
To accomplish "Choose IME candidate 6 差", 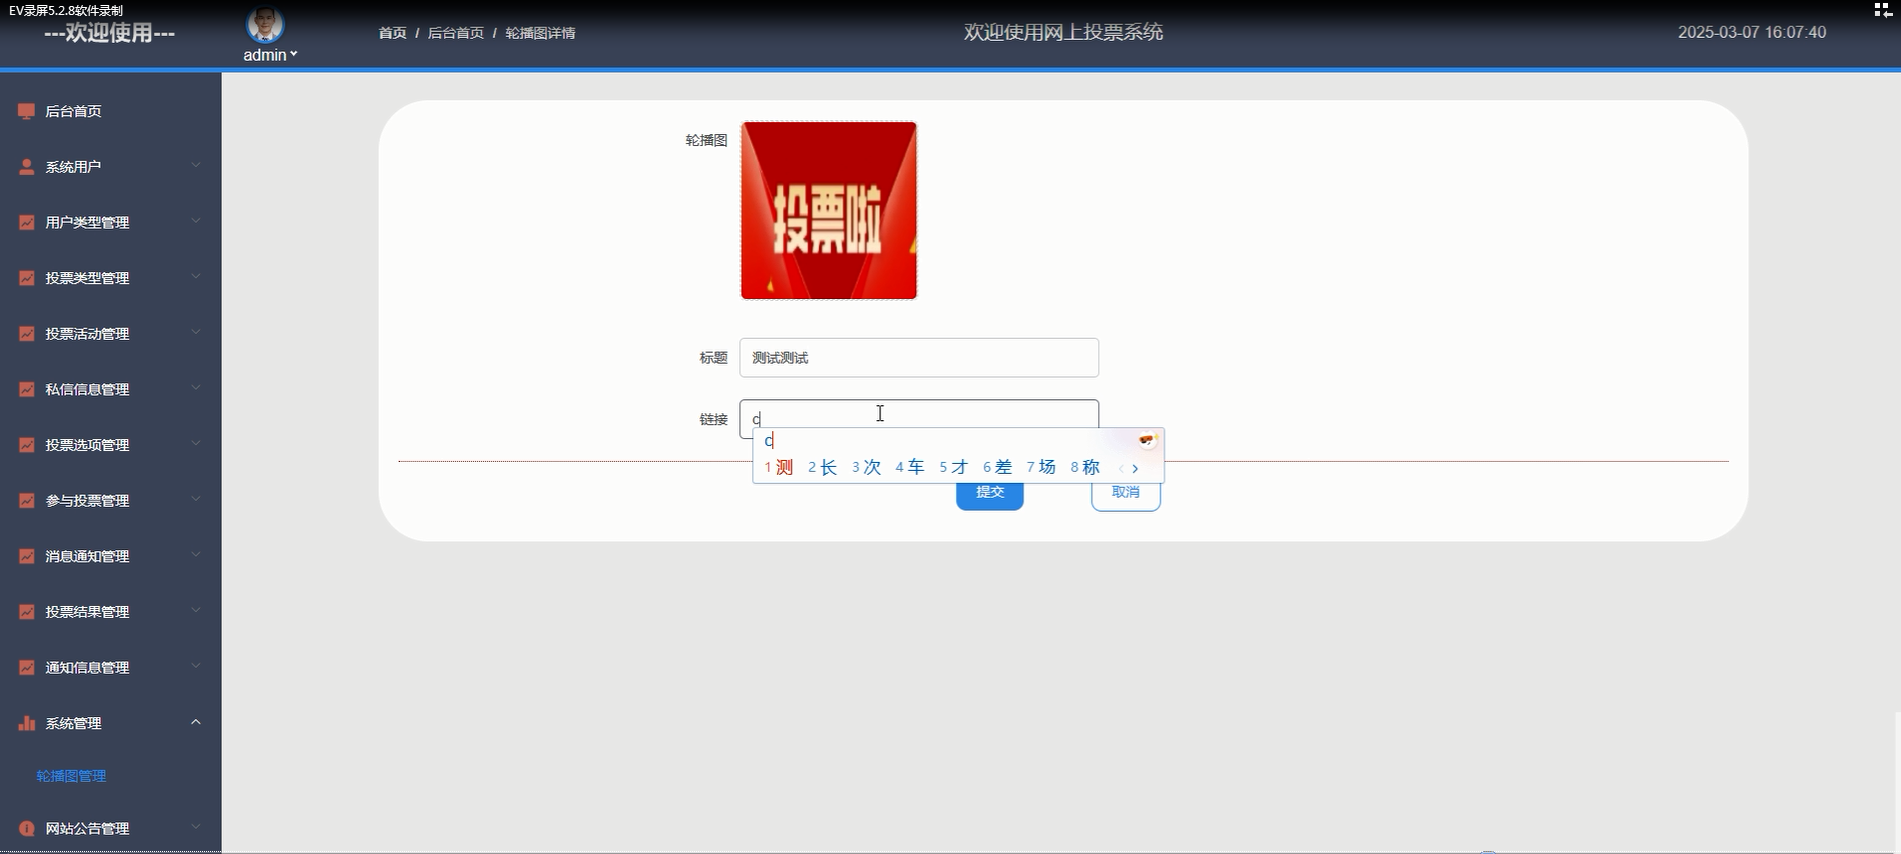I will 997,467.
